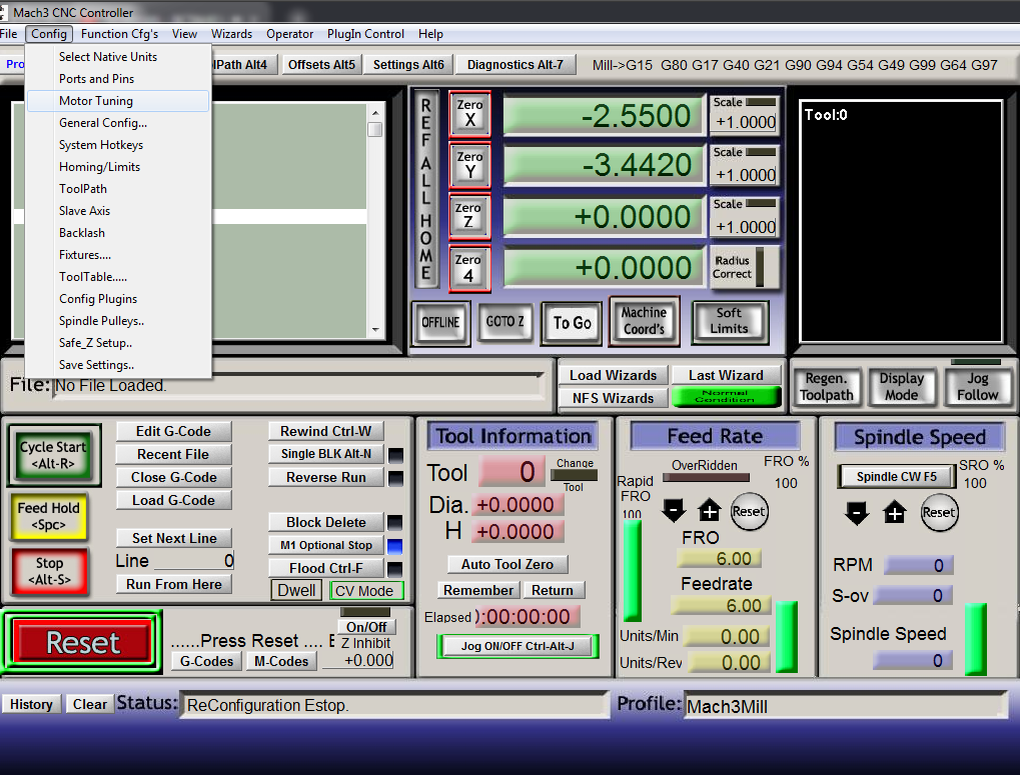Viewport: 1020px width, 775px height.
Task: Click the Regen. Toolpath button
Action: click(827, 387)
